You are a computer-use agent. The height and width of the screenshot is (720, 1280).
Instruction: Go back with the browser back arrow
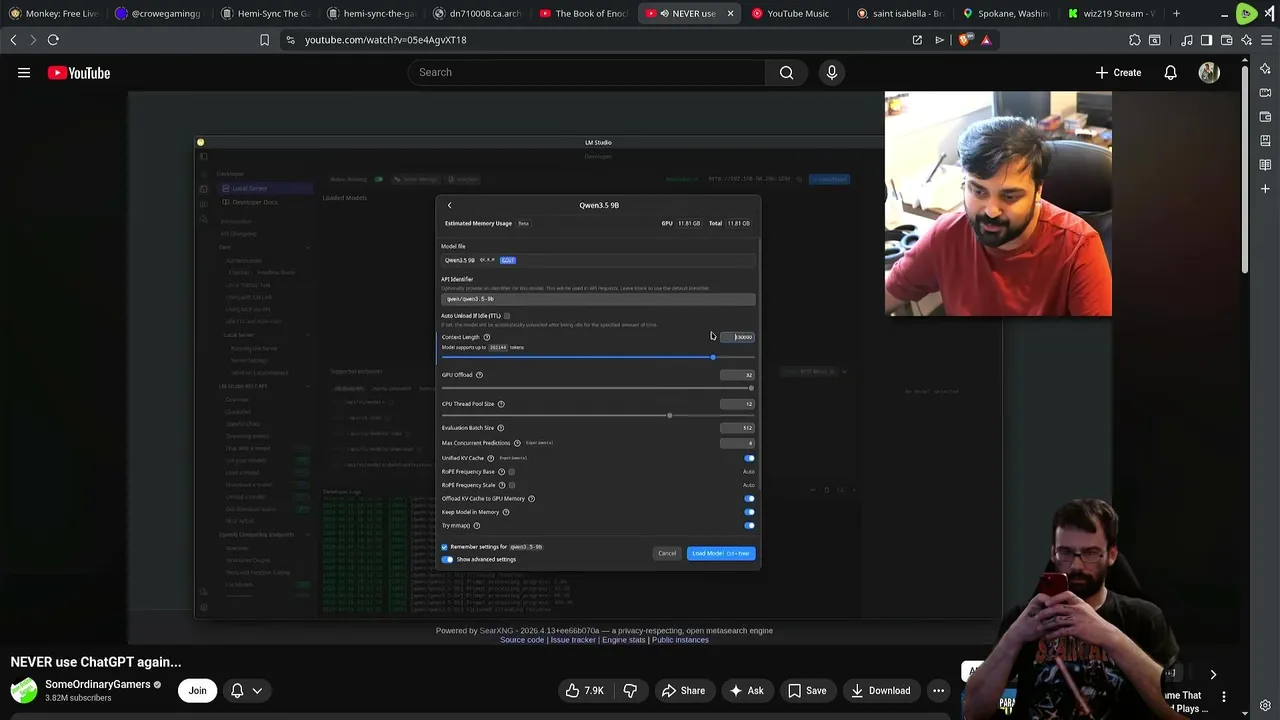click(x=13, y=40)
